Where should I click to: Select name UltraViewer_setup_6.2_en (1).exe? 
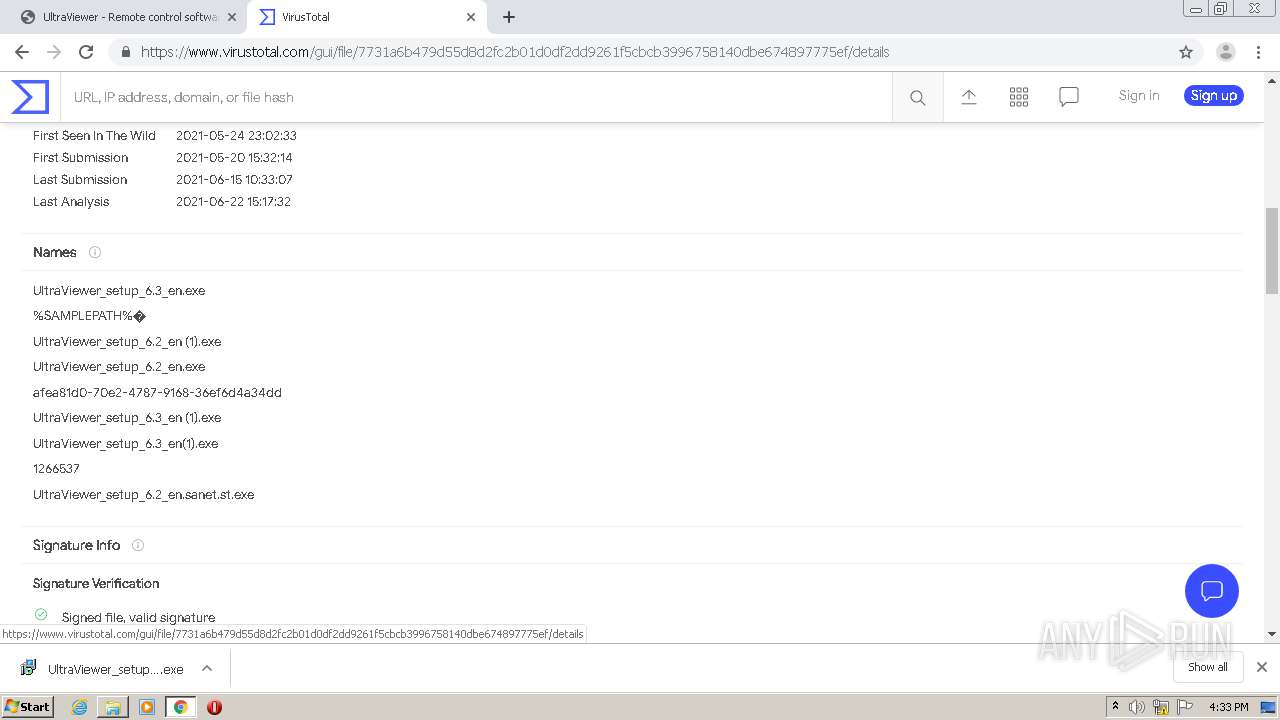pos(127,342)
